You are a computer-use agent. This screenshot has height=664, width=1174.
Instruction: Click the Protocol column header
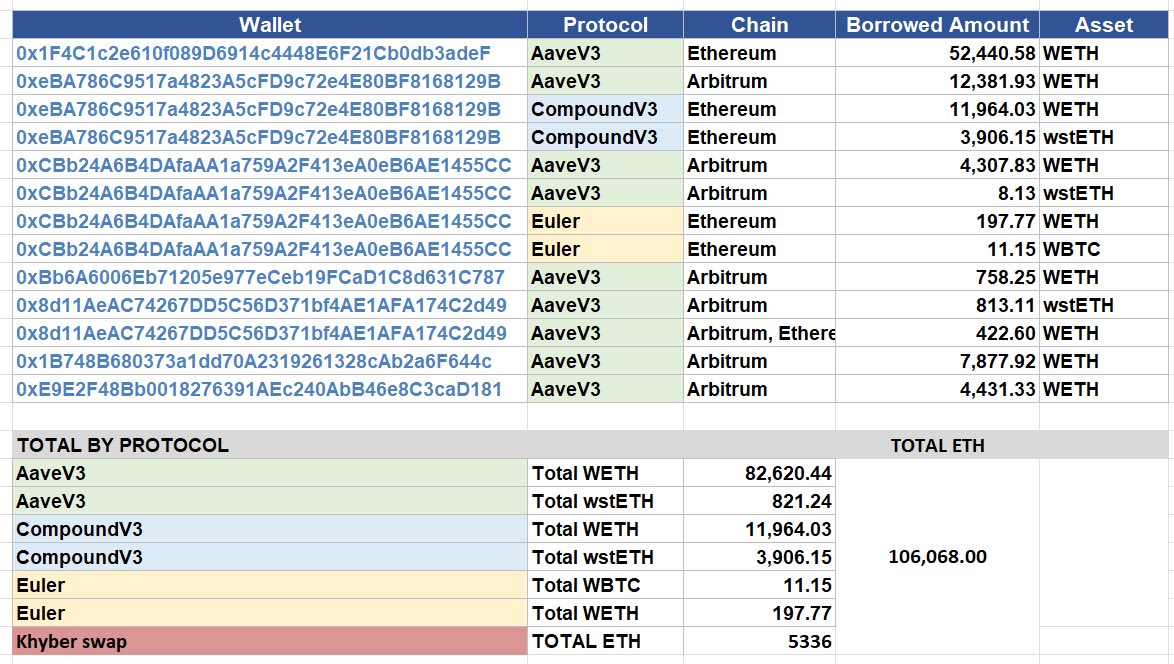coord(605,25)
